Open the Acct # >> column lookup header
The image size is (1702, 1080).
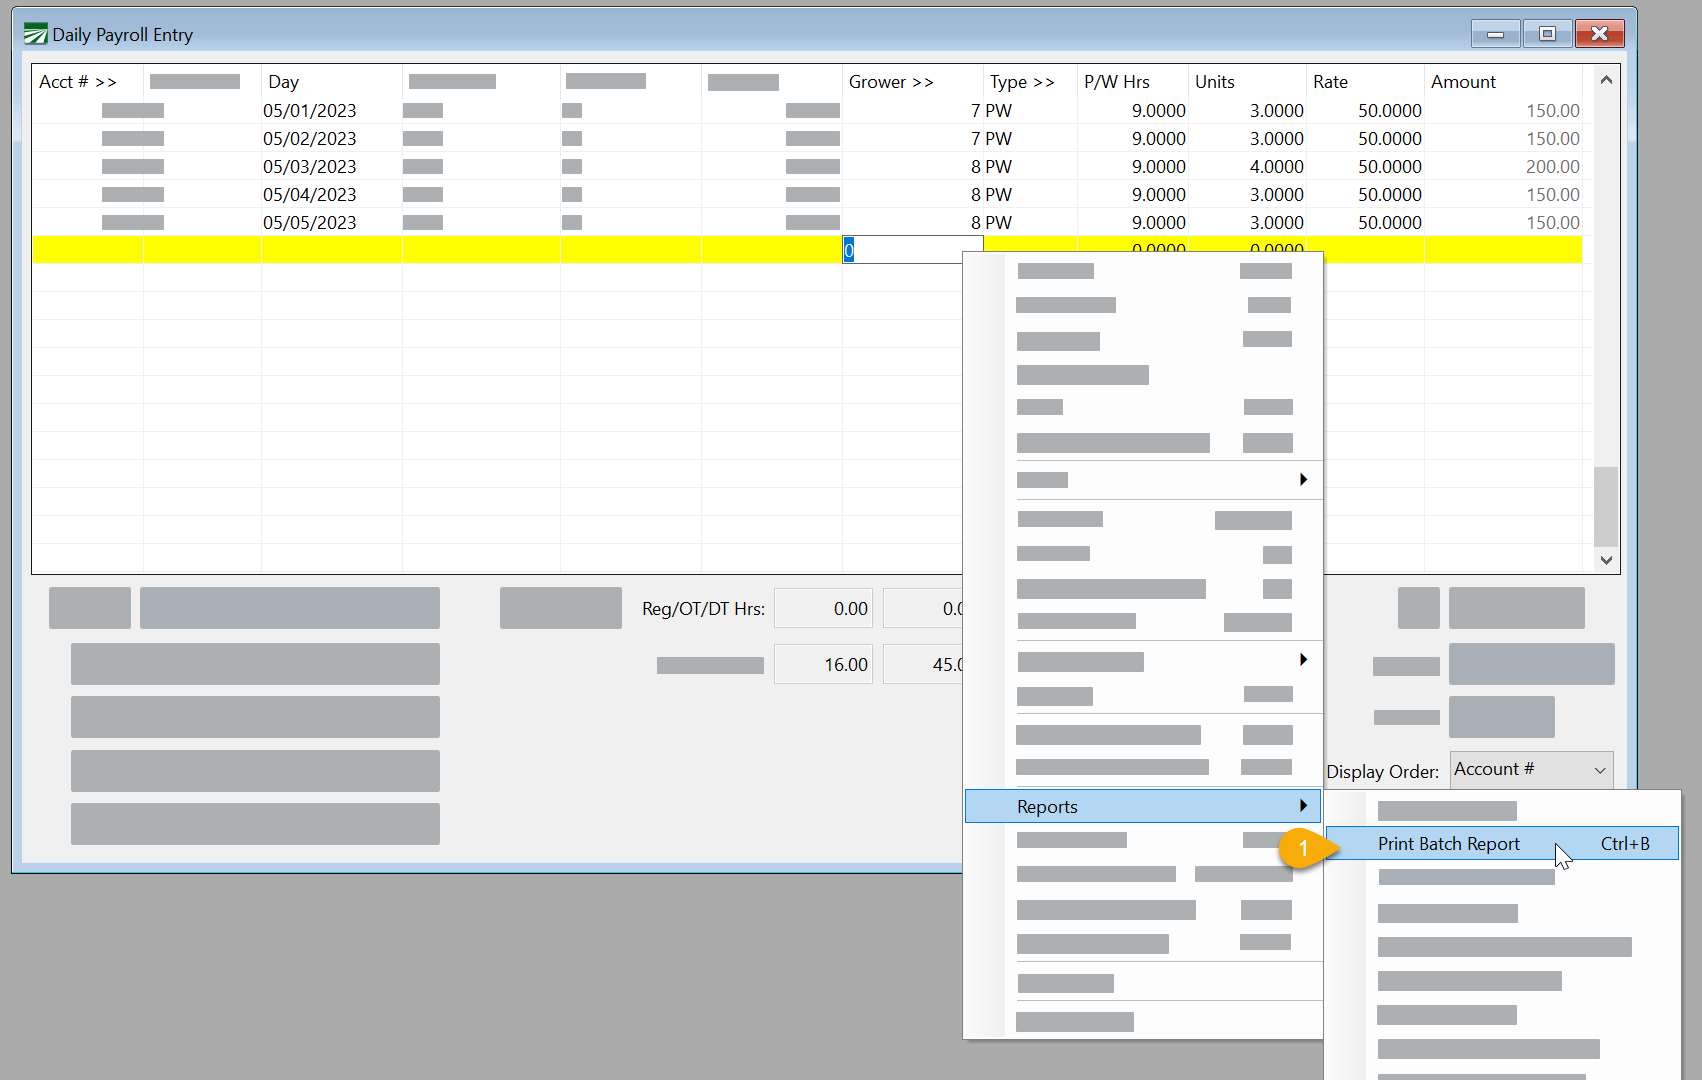[x=78, y=82]
